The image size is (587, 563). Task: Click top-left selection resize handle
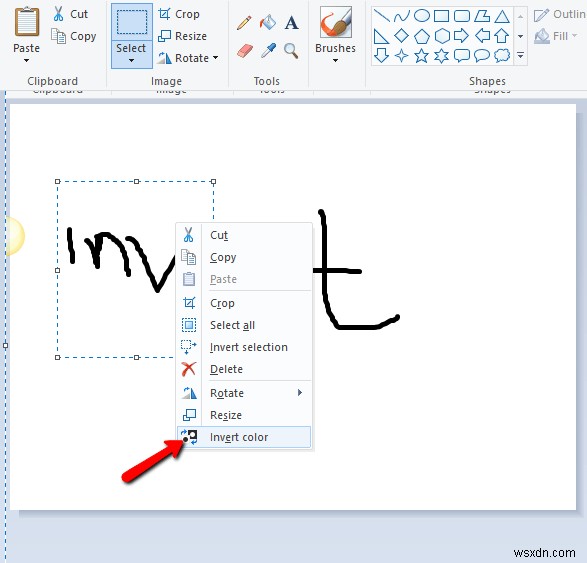57,182
